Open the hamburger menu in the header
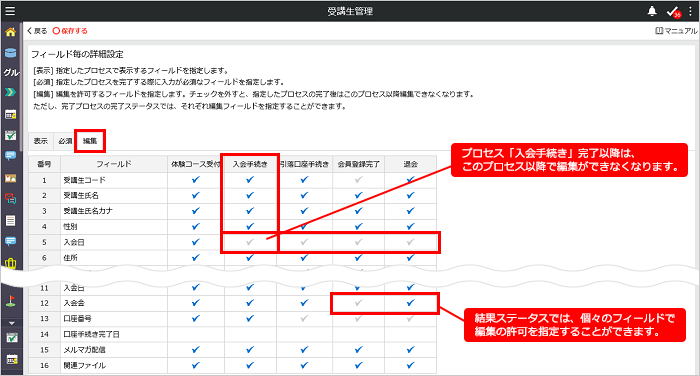Screen dimensions: 700x376 click(10, 11)
